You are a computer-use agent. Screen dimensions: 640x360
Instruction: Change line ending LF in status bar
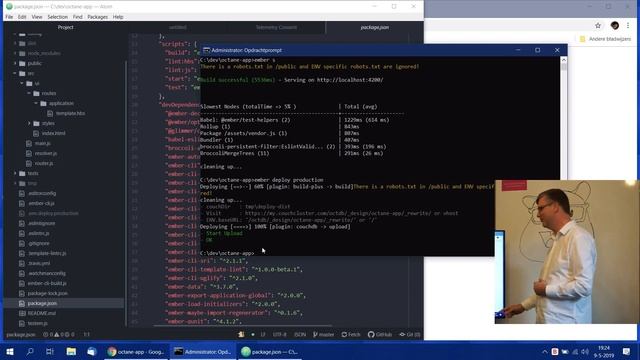click(263, 335)
